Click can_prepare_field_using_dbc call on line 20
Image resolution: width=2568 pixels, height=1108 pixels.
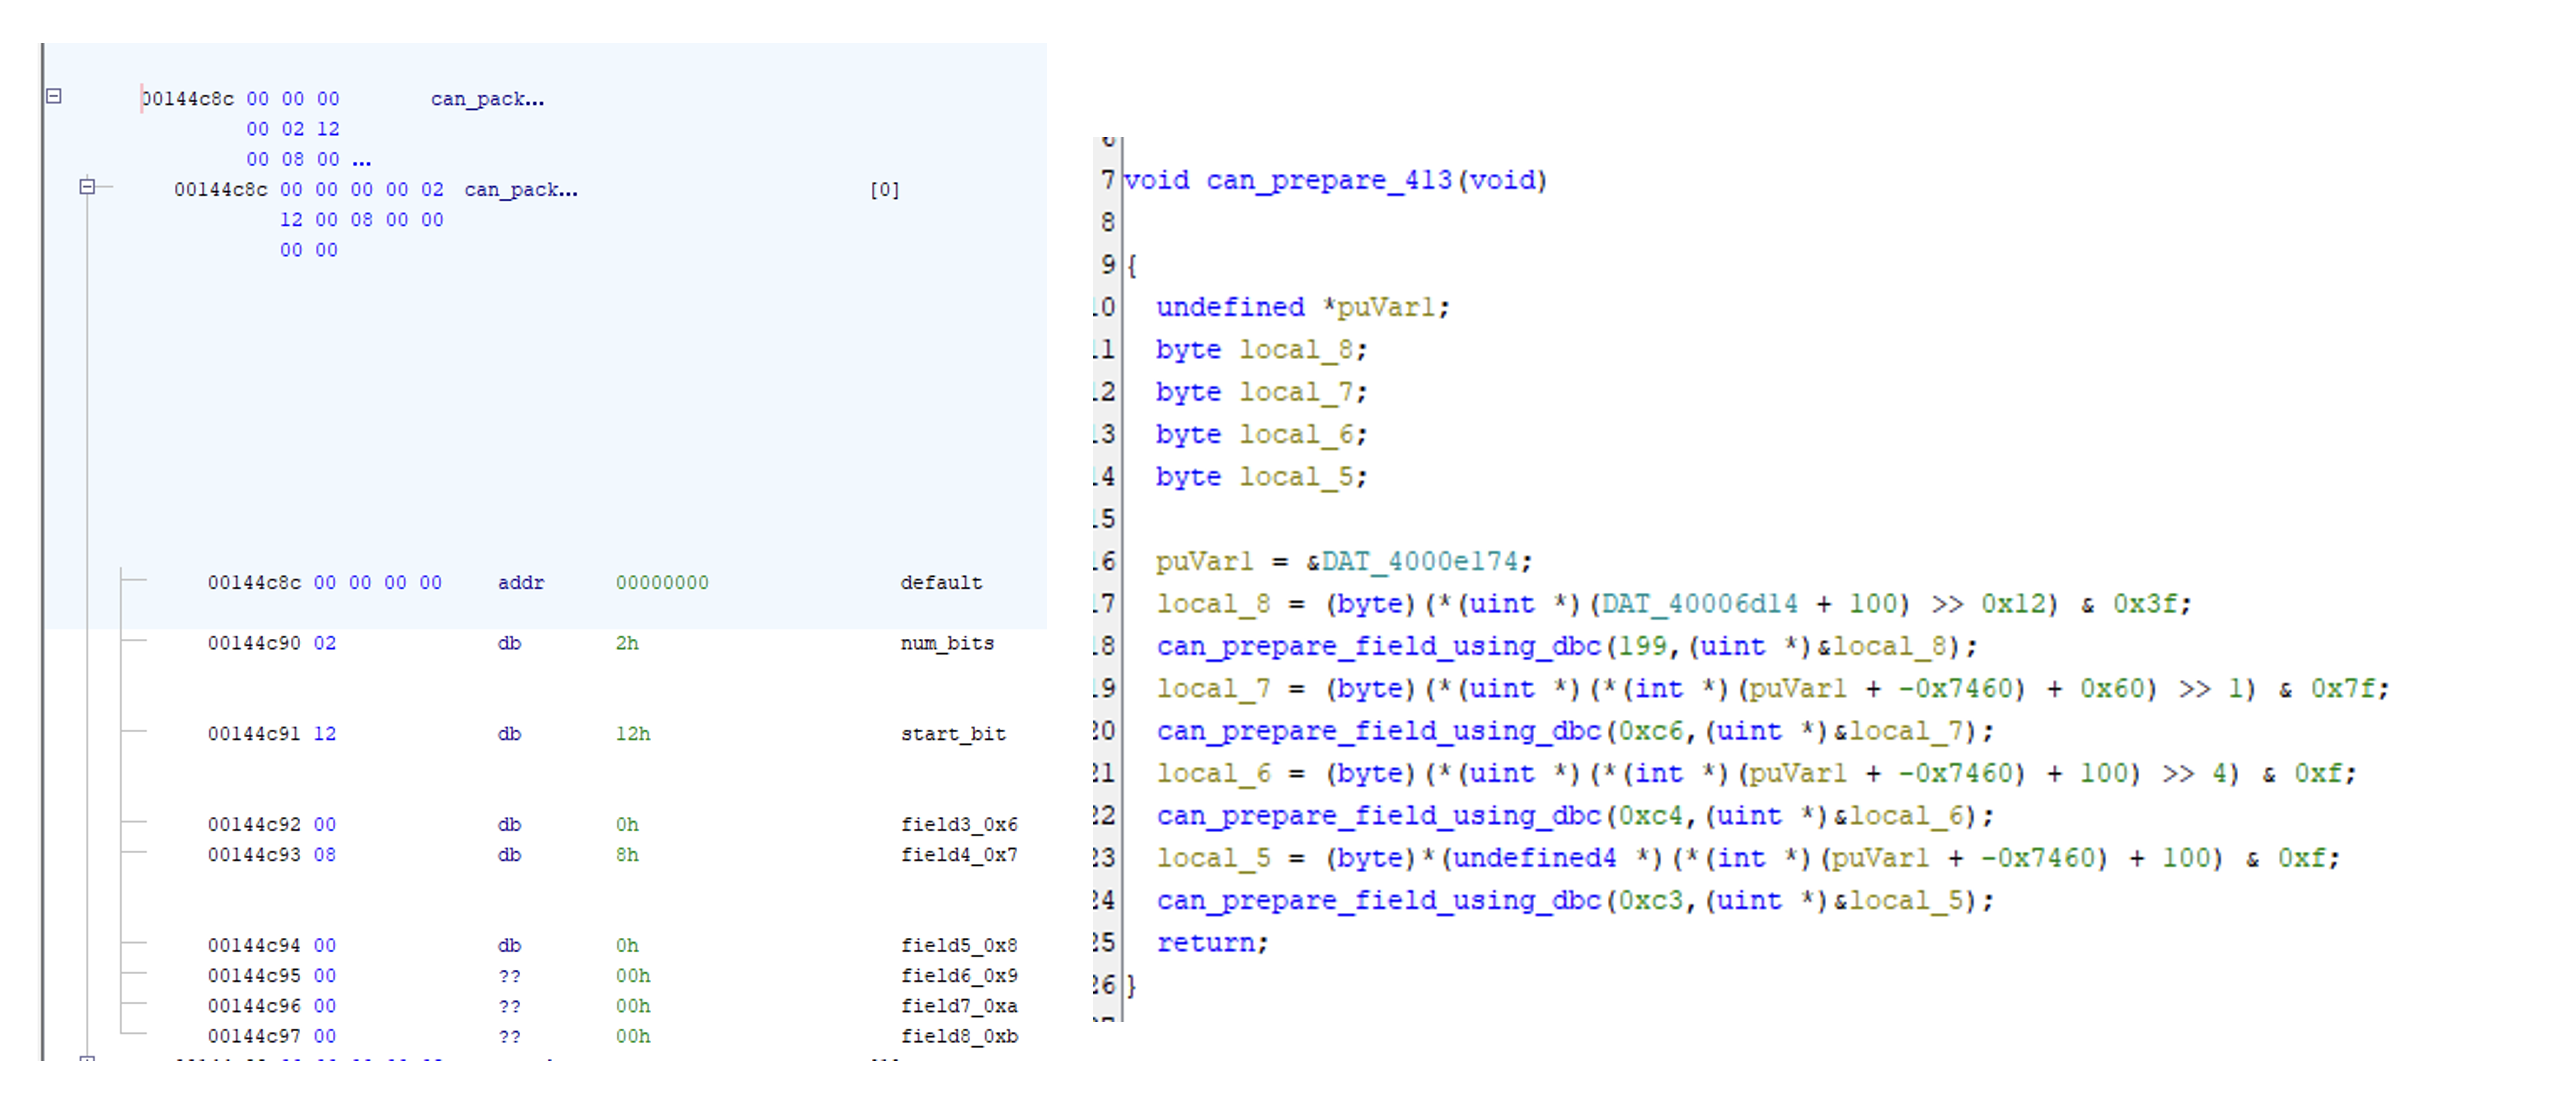pyautogui.click(x=1379, y=731)
